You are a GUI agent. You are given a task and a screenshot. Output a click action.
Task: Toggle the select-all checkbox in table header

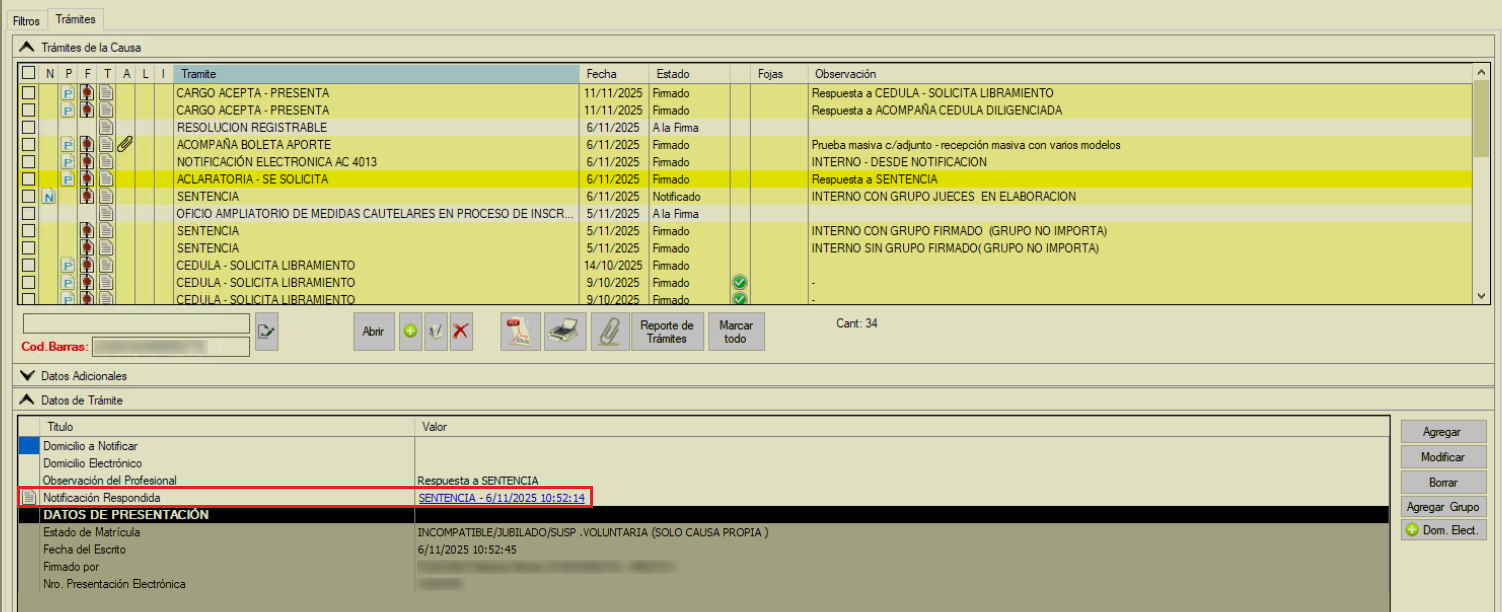(28, 73)
